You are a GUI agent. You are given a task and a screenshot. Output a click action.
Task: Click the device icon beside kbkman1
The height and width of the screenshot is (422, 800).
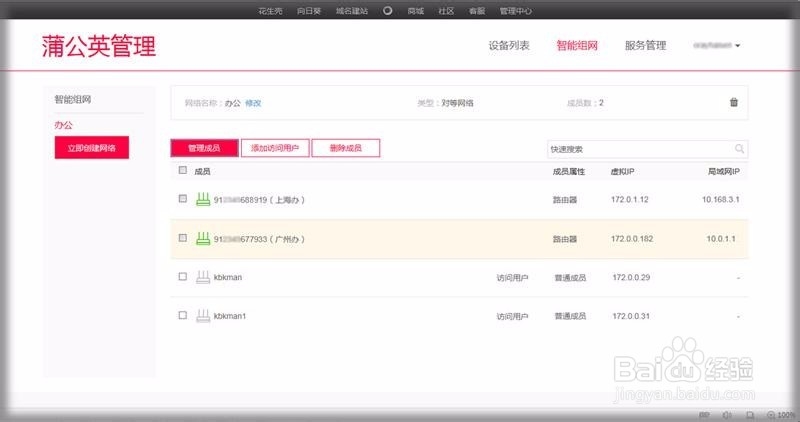[x=203, y=316]
